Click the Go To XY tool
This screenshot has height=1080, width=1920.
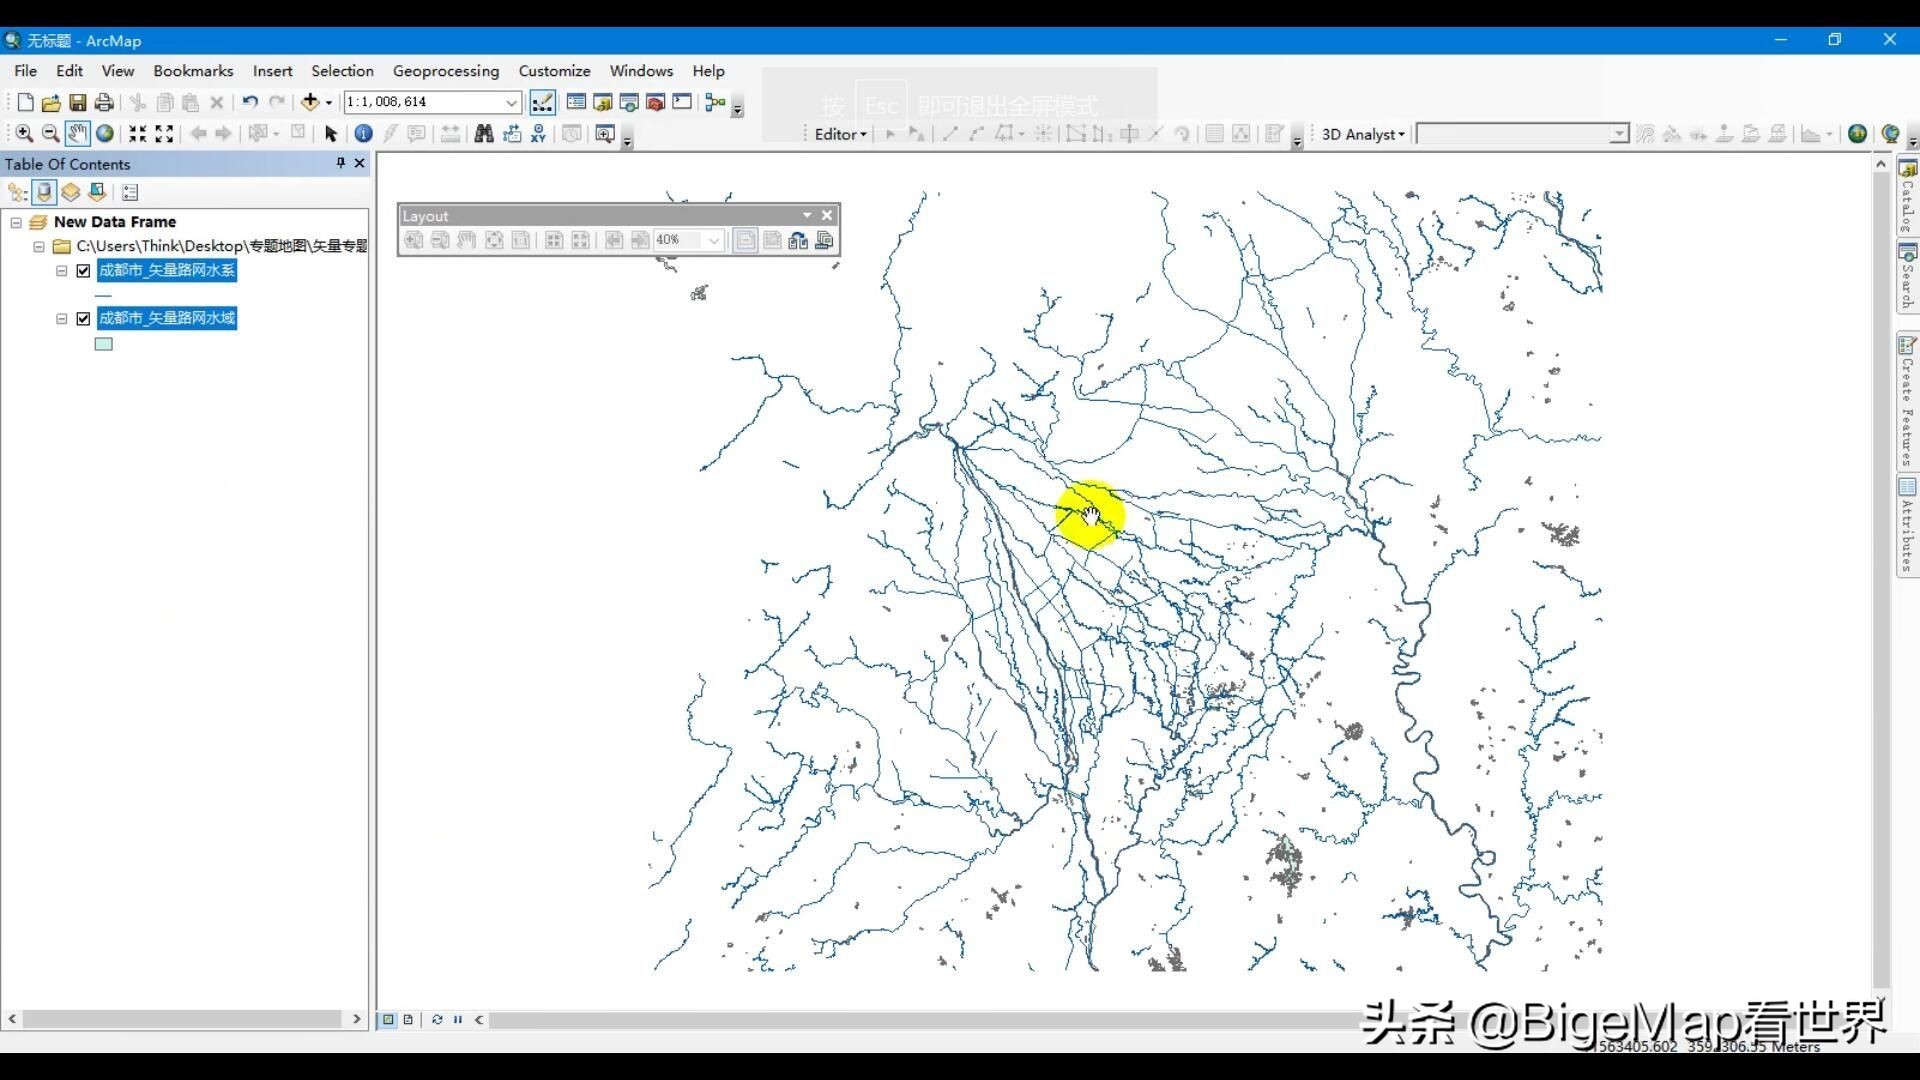coord(538,133)
